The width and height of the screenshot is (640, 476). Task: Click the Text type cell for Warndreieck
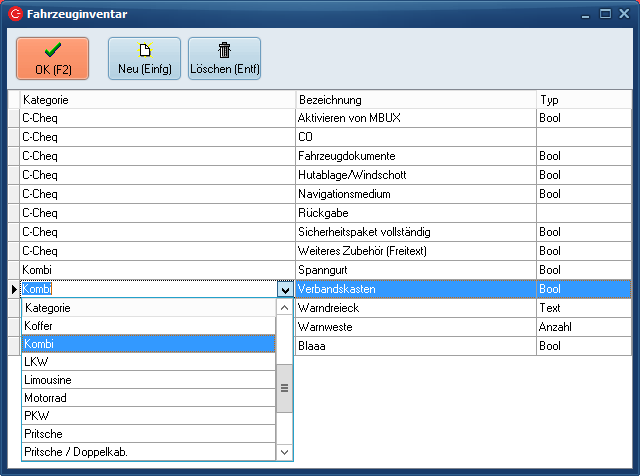(583, 308)
